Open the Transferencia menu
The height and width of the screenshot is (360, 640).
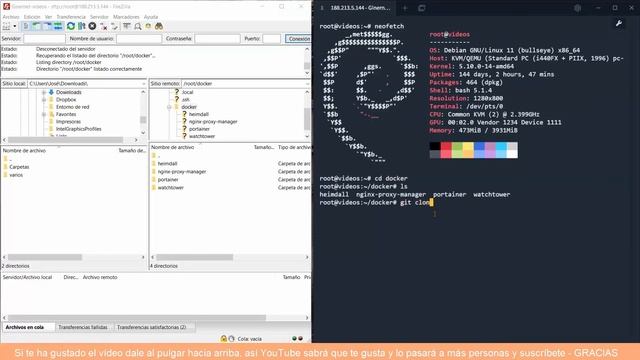(71, 17)
